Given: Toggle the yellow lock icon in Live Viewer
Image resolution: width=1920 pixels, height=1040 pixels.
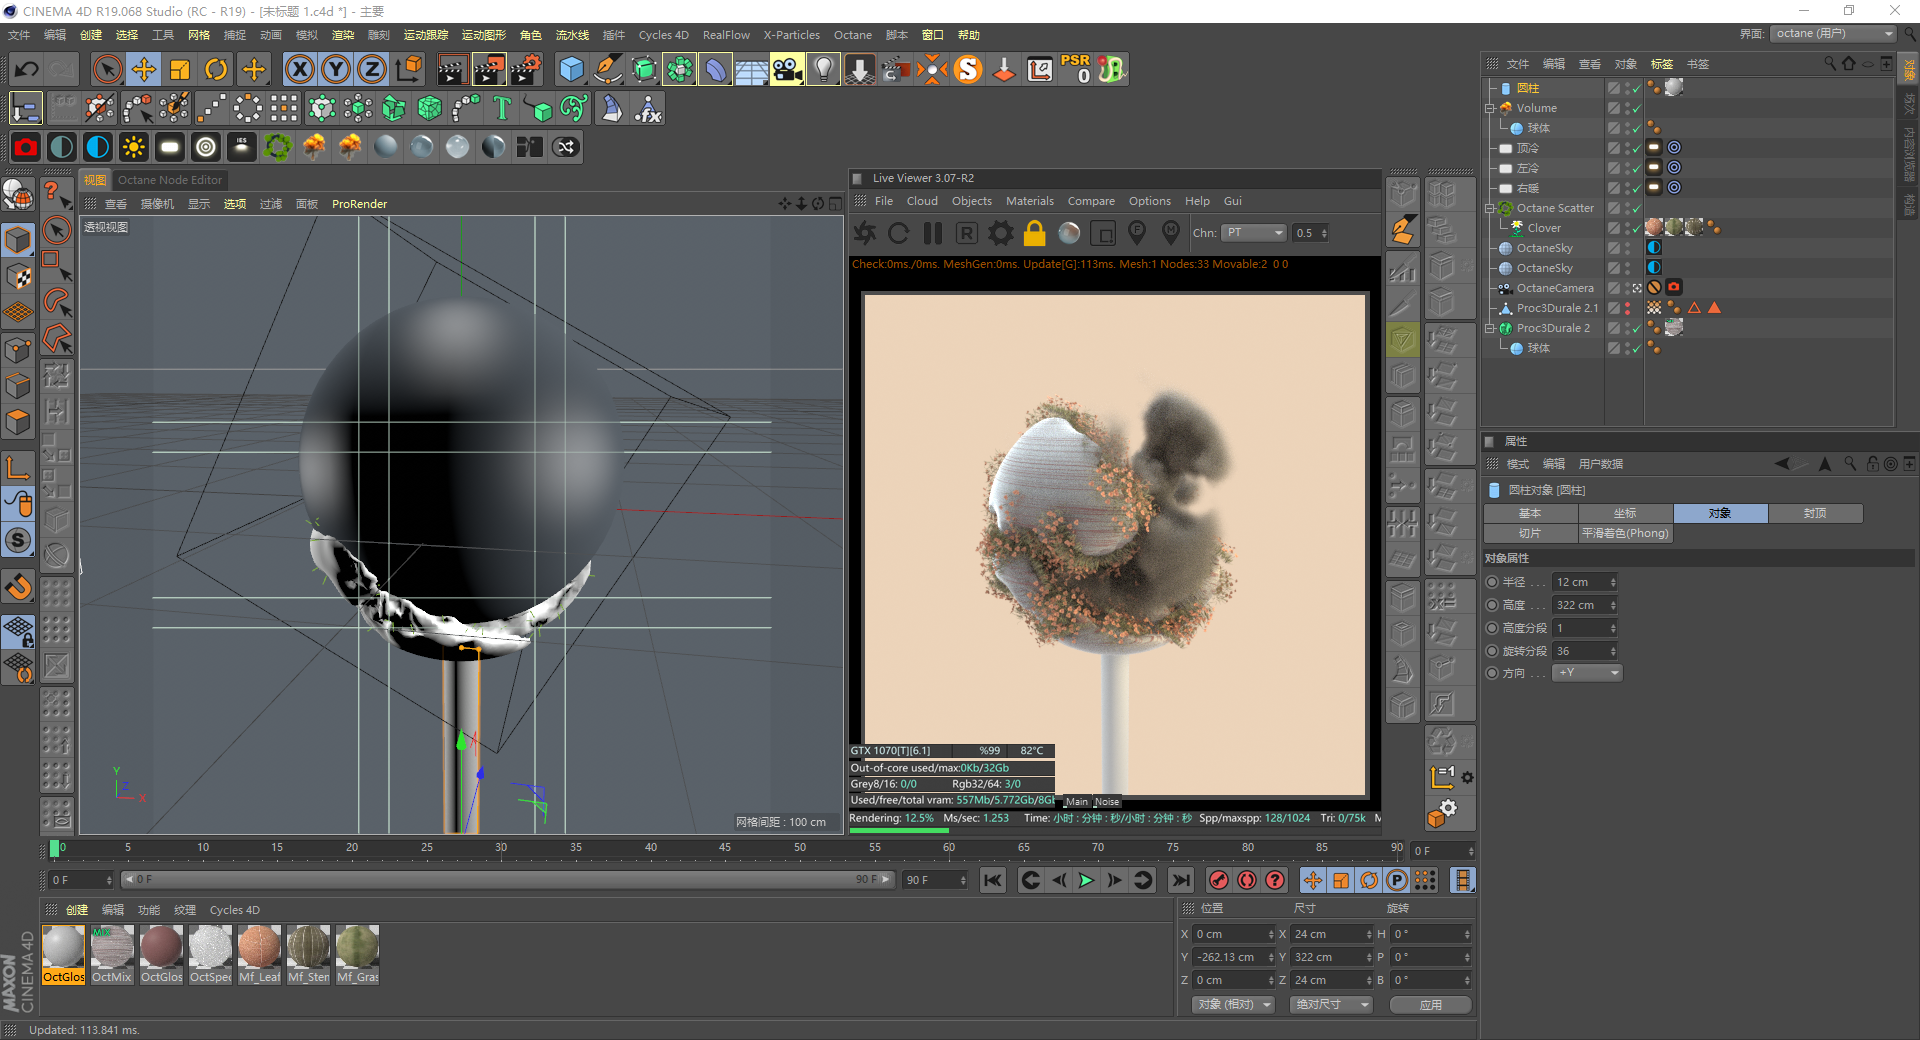Looking at the screenshot, I should click(x=1034, y=233).
